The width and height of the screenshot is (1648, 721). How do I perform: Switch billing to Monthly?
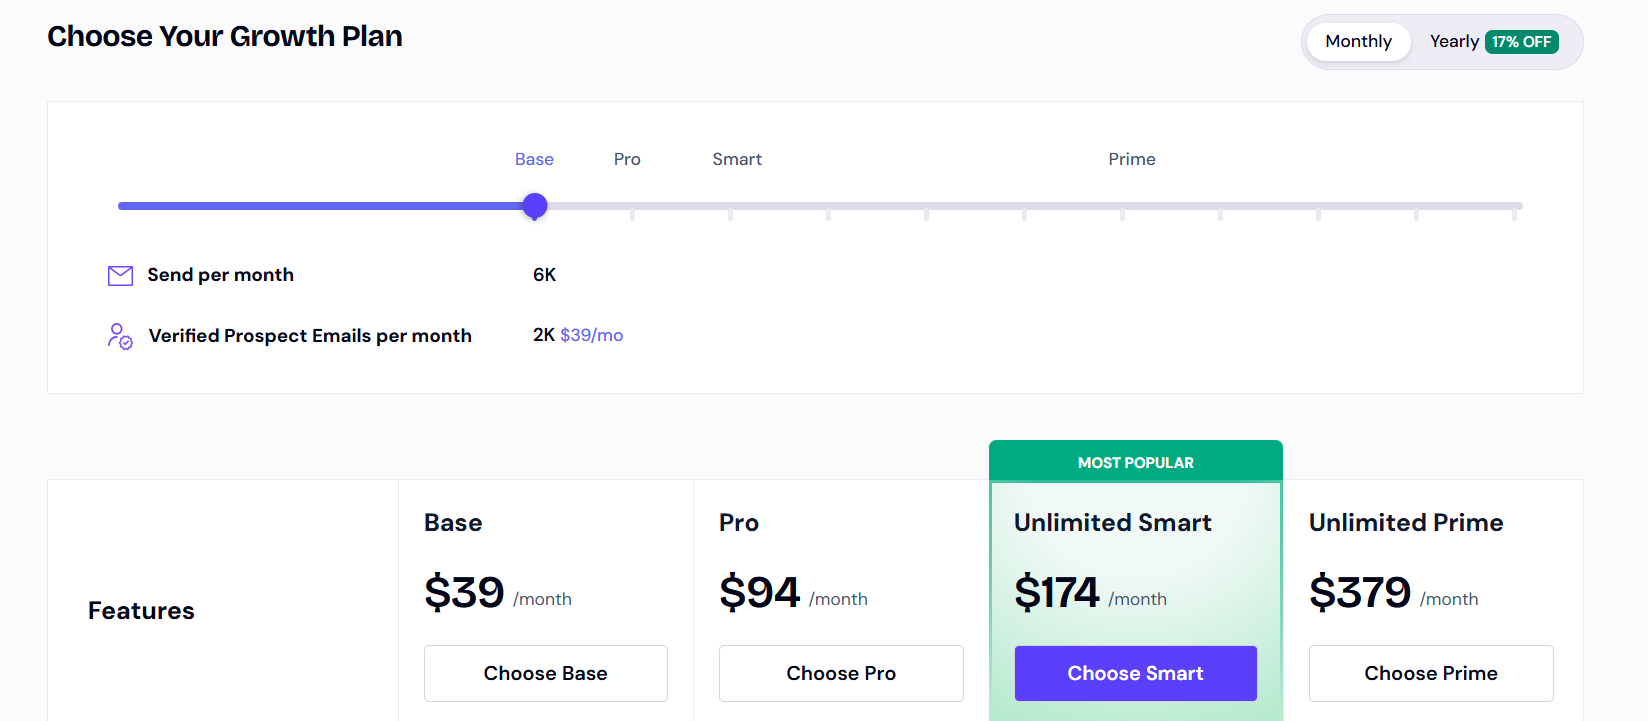(1358, 42)
